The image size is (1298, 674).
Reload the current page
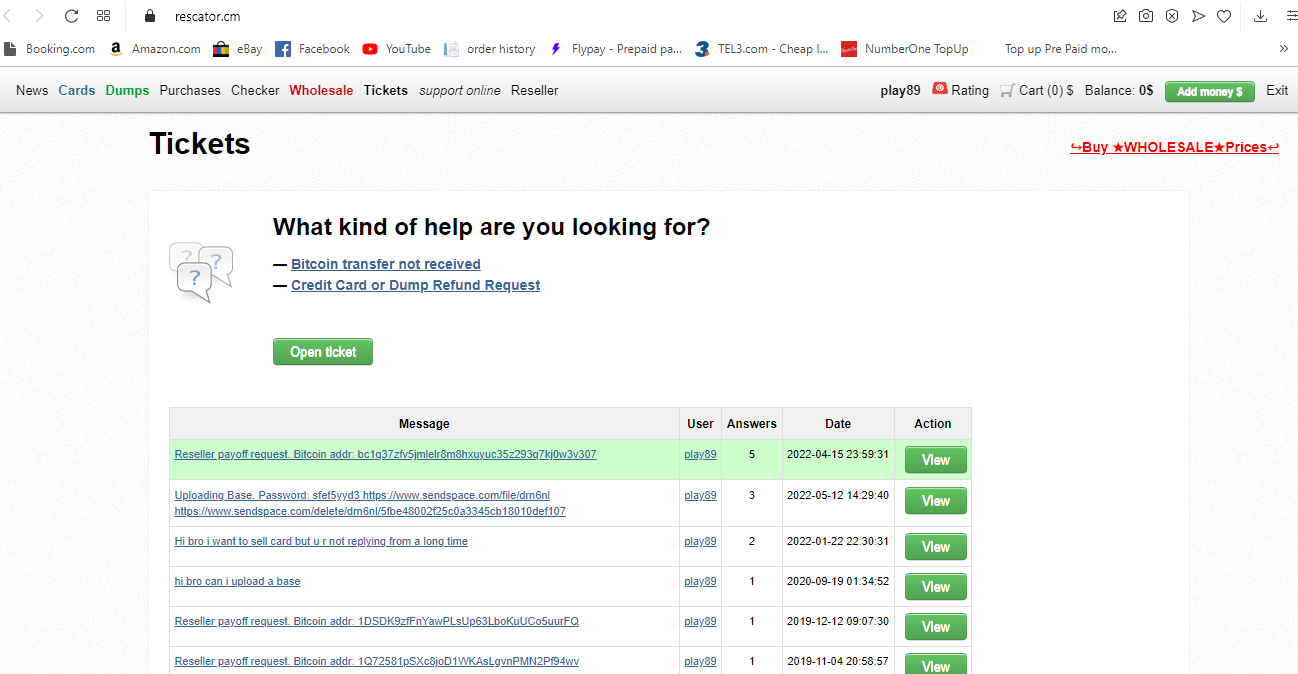(71, 16)
